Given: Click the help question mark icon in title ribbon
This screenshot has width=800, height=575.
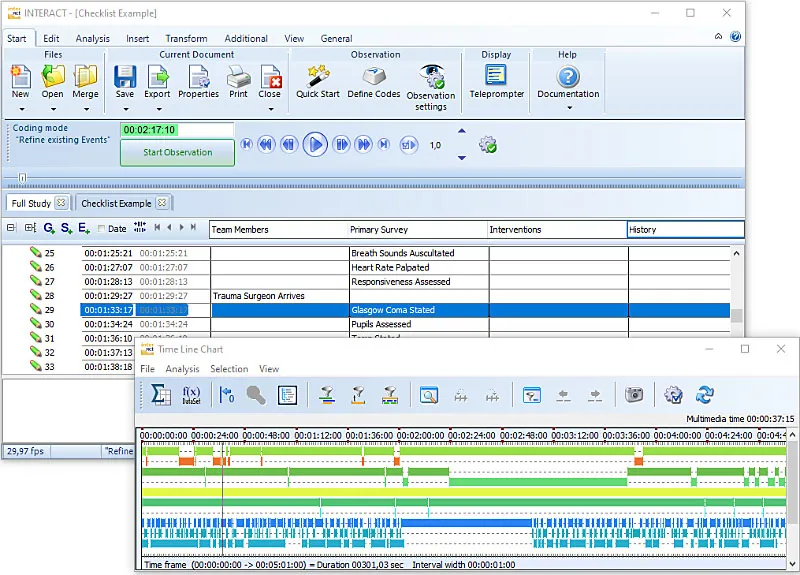Looking at the screenshot, I should (x=735, y=36).
